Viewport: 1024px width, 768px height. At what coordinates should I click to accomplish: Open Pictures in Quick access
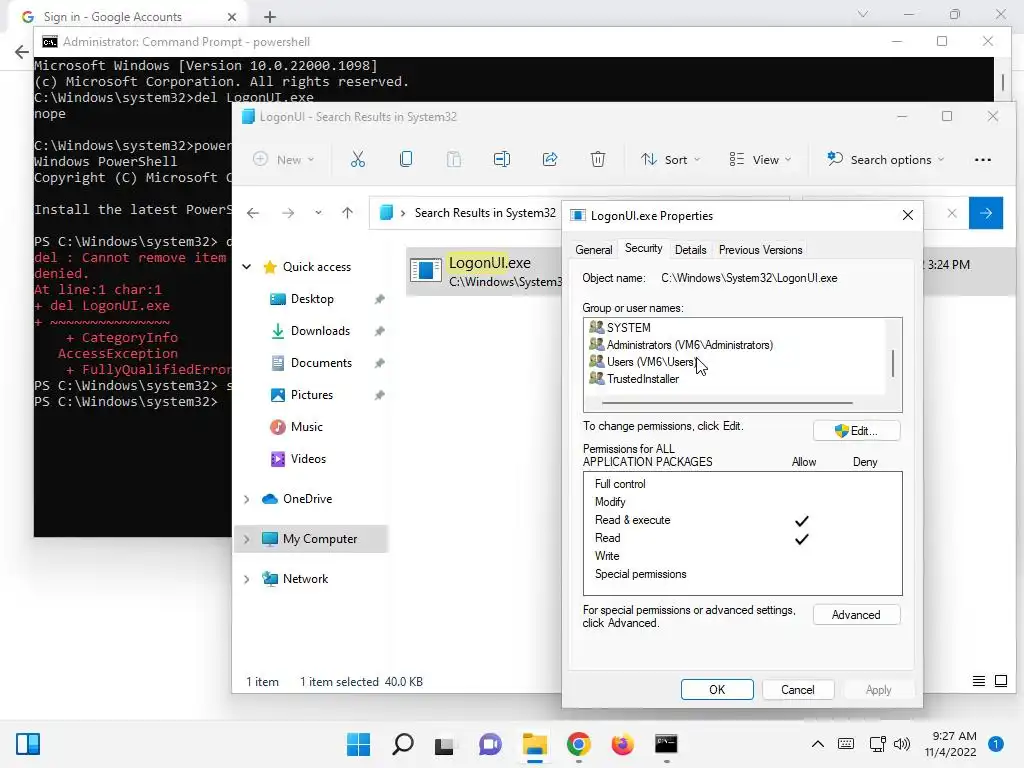point(312,394)
